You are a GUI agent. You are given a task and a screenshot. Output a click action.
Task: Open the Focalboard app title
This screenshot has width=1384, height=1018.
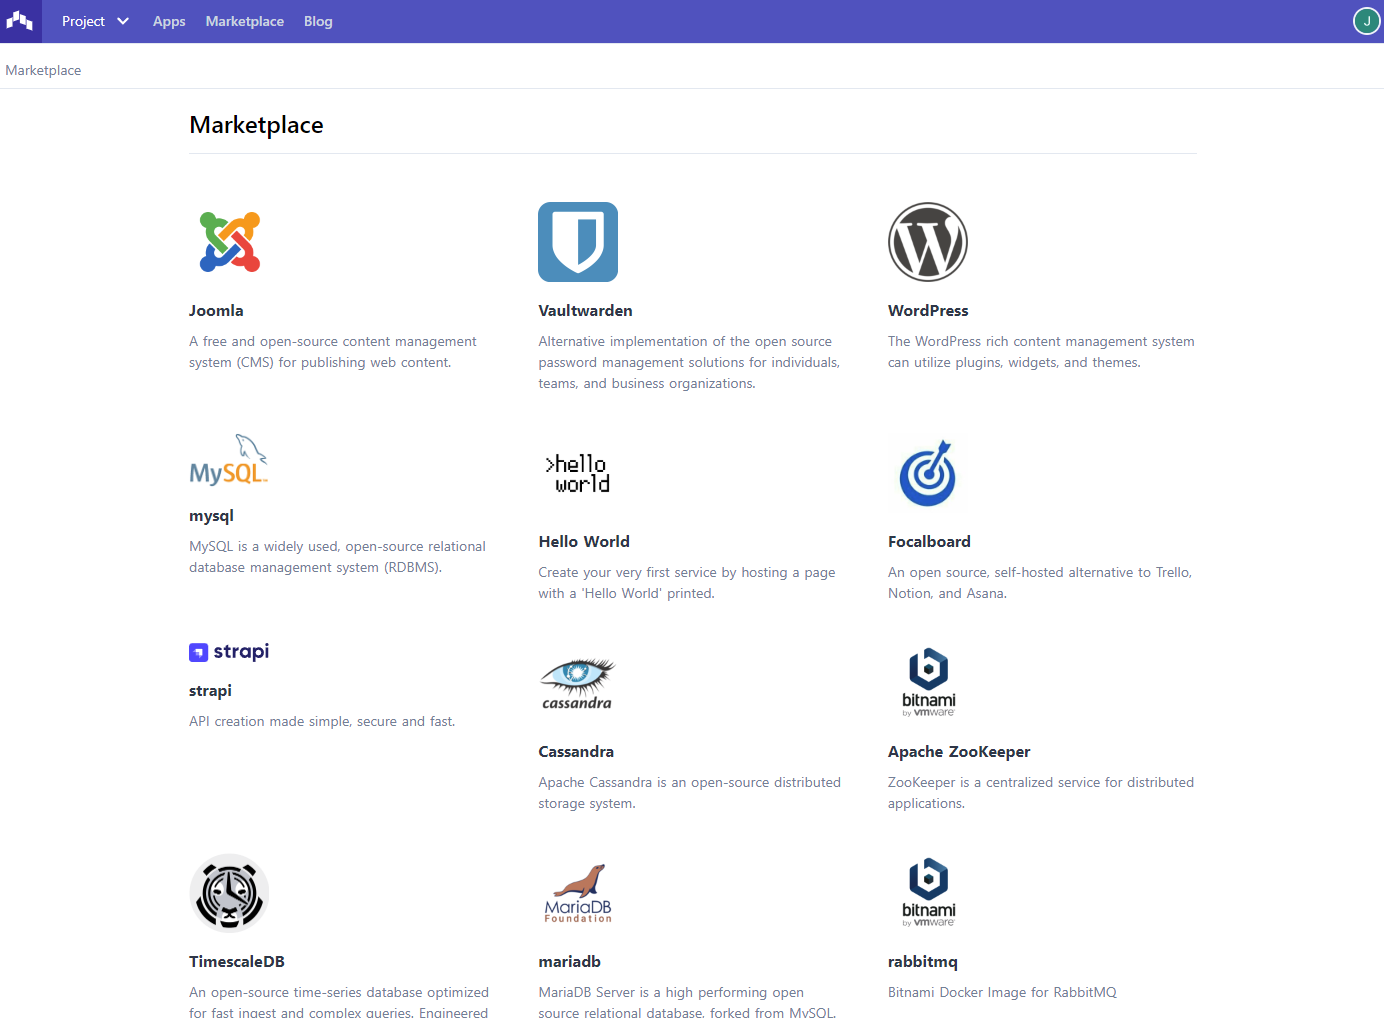click(929, 542)
